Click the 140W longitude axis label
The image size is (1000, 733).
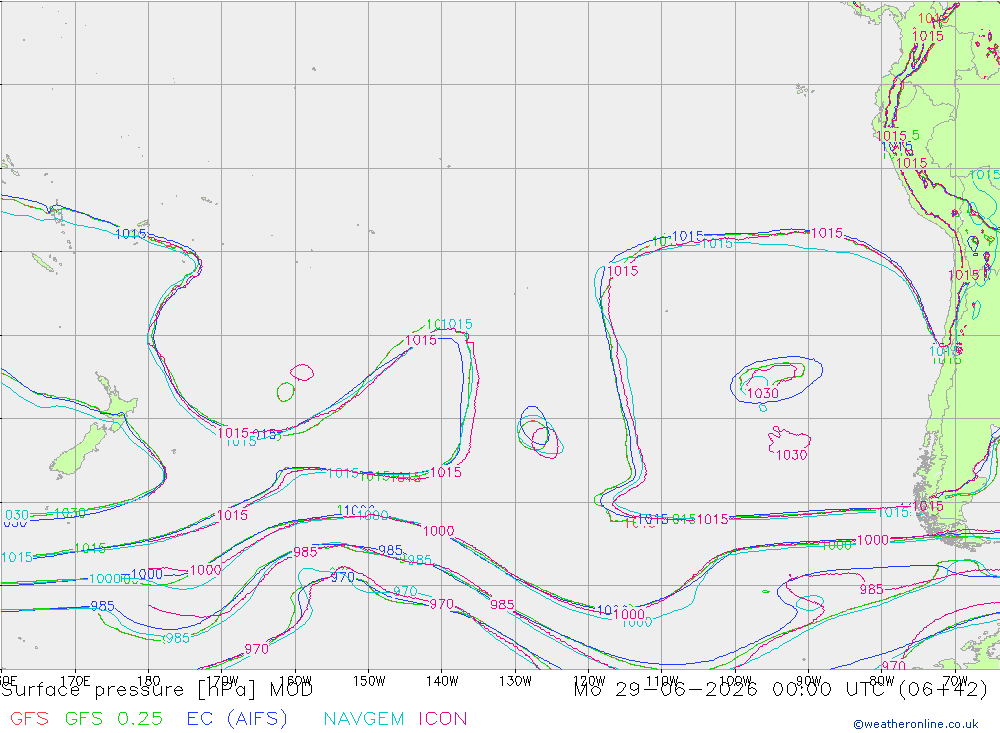point(442,681)
